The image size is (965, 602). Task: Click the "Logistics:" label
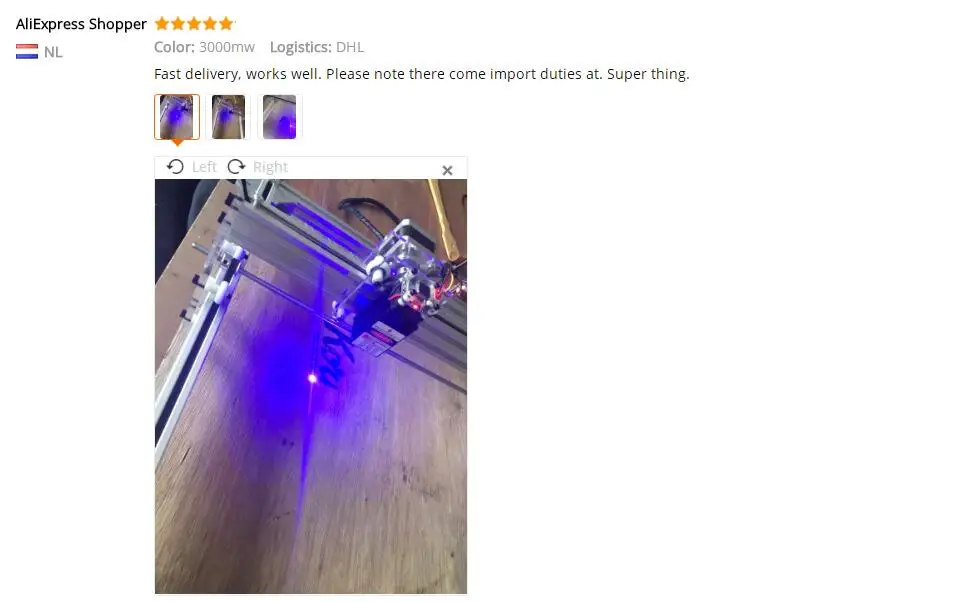click(x=300, y=47)
